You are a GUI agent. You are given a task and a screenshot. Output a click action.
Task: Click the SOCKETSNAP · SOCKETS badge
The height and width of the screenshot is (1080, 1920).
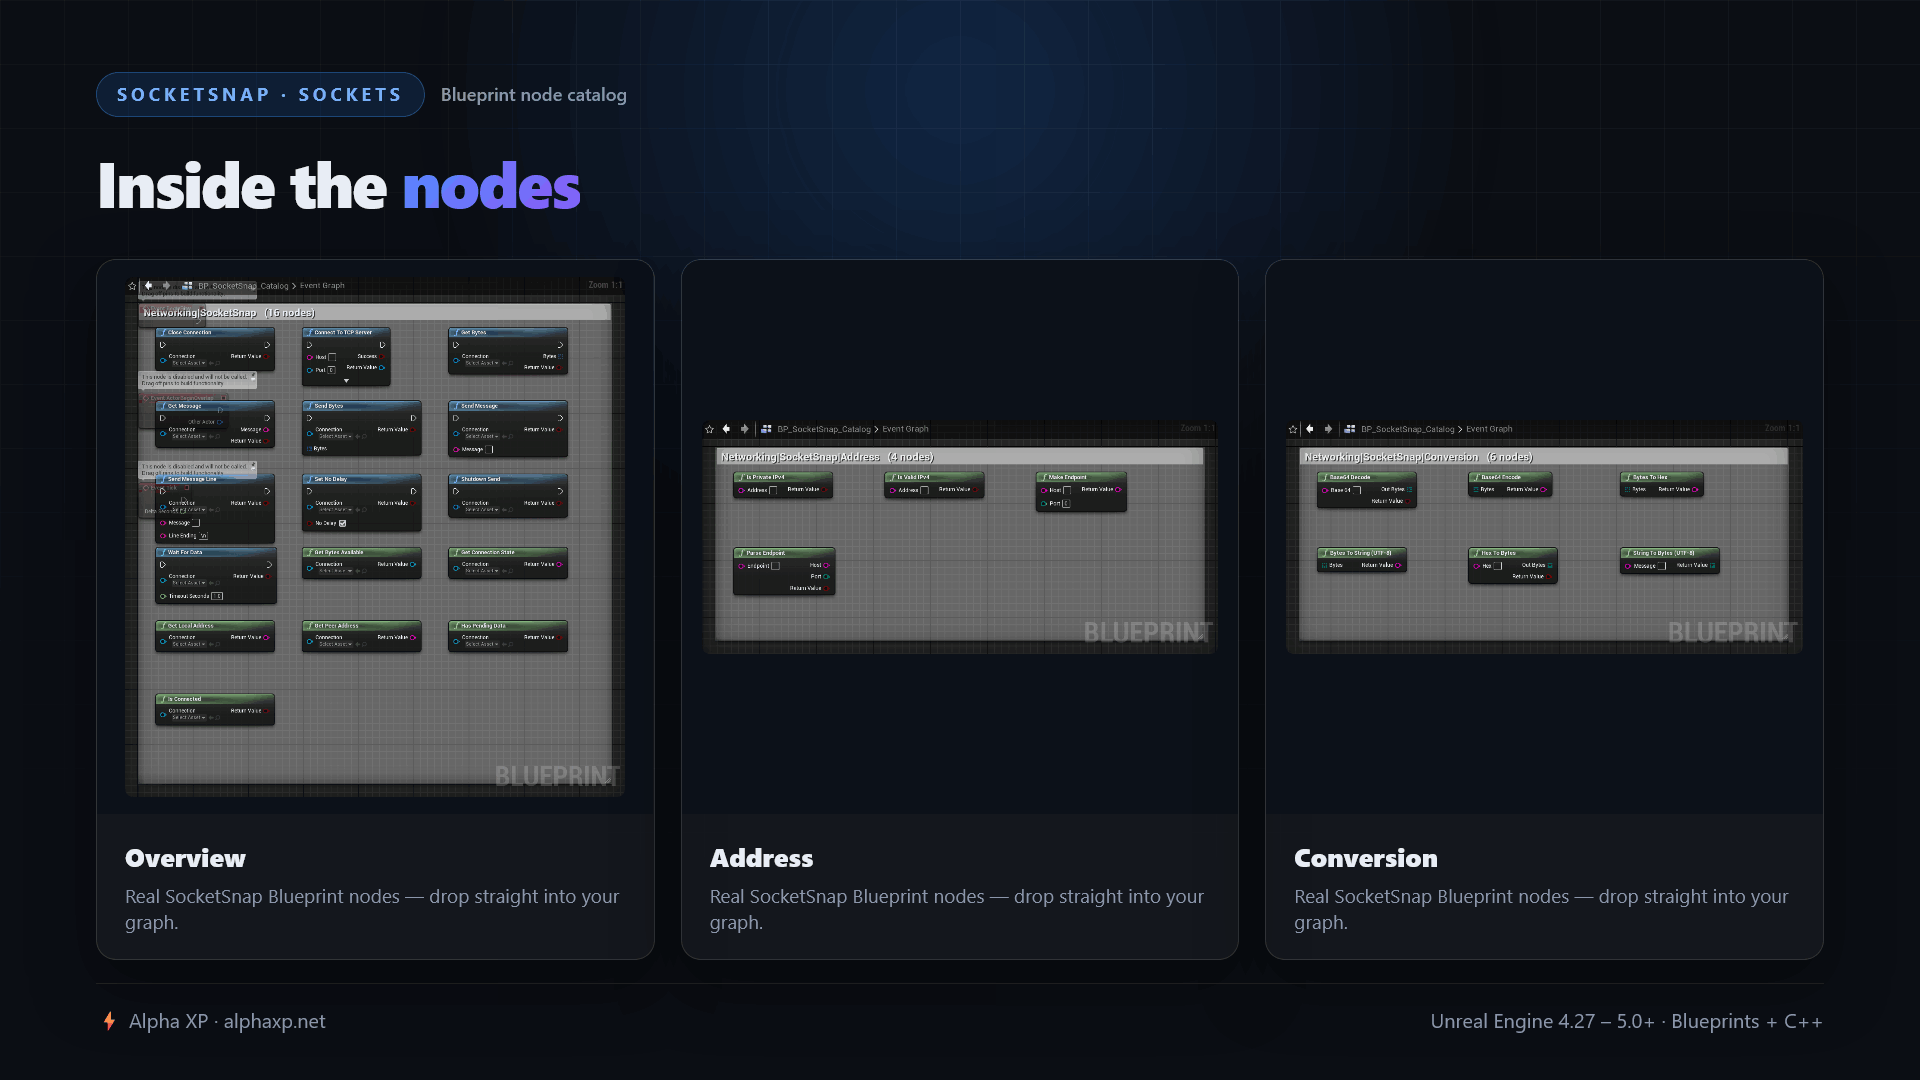pos(260,95)
